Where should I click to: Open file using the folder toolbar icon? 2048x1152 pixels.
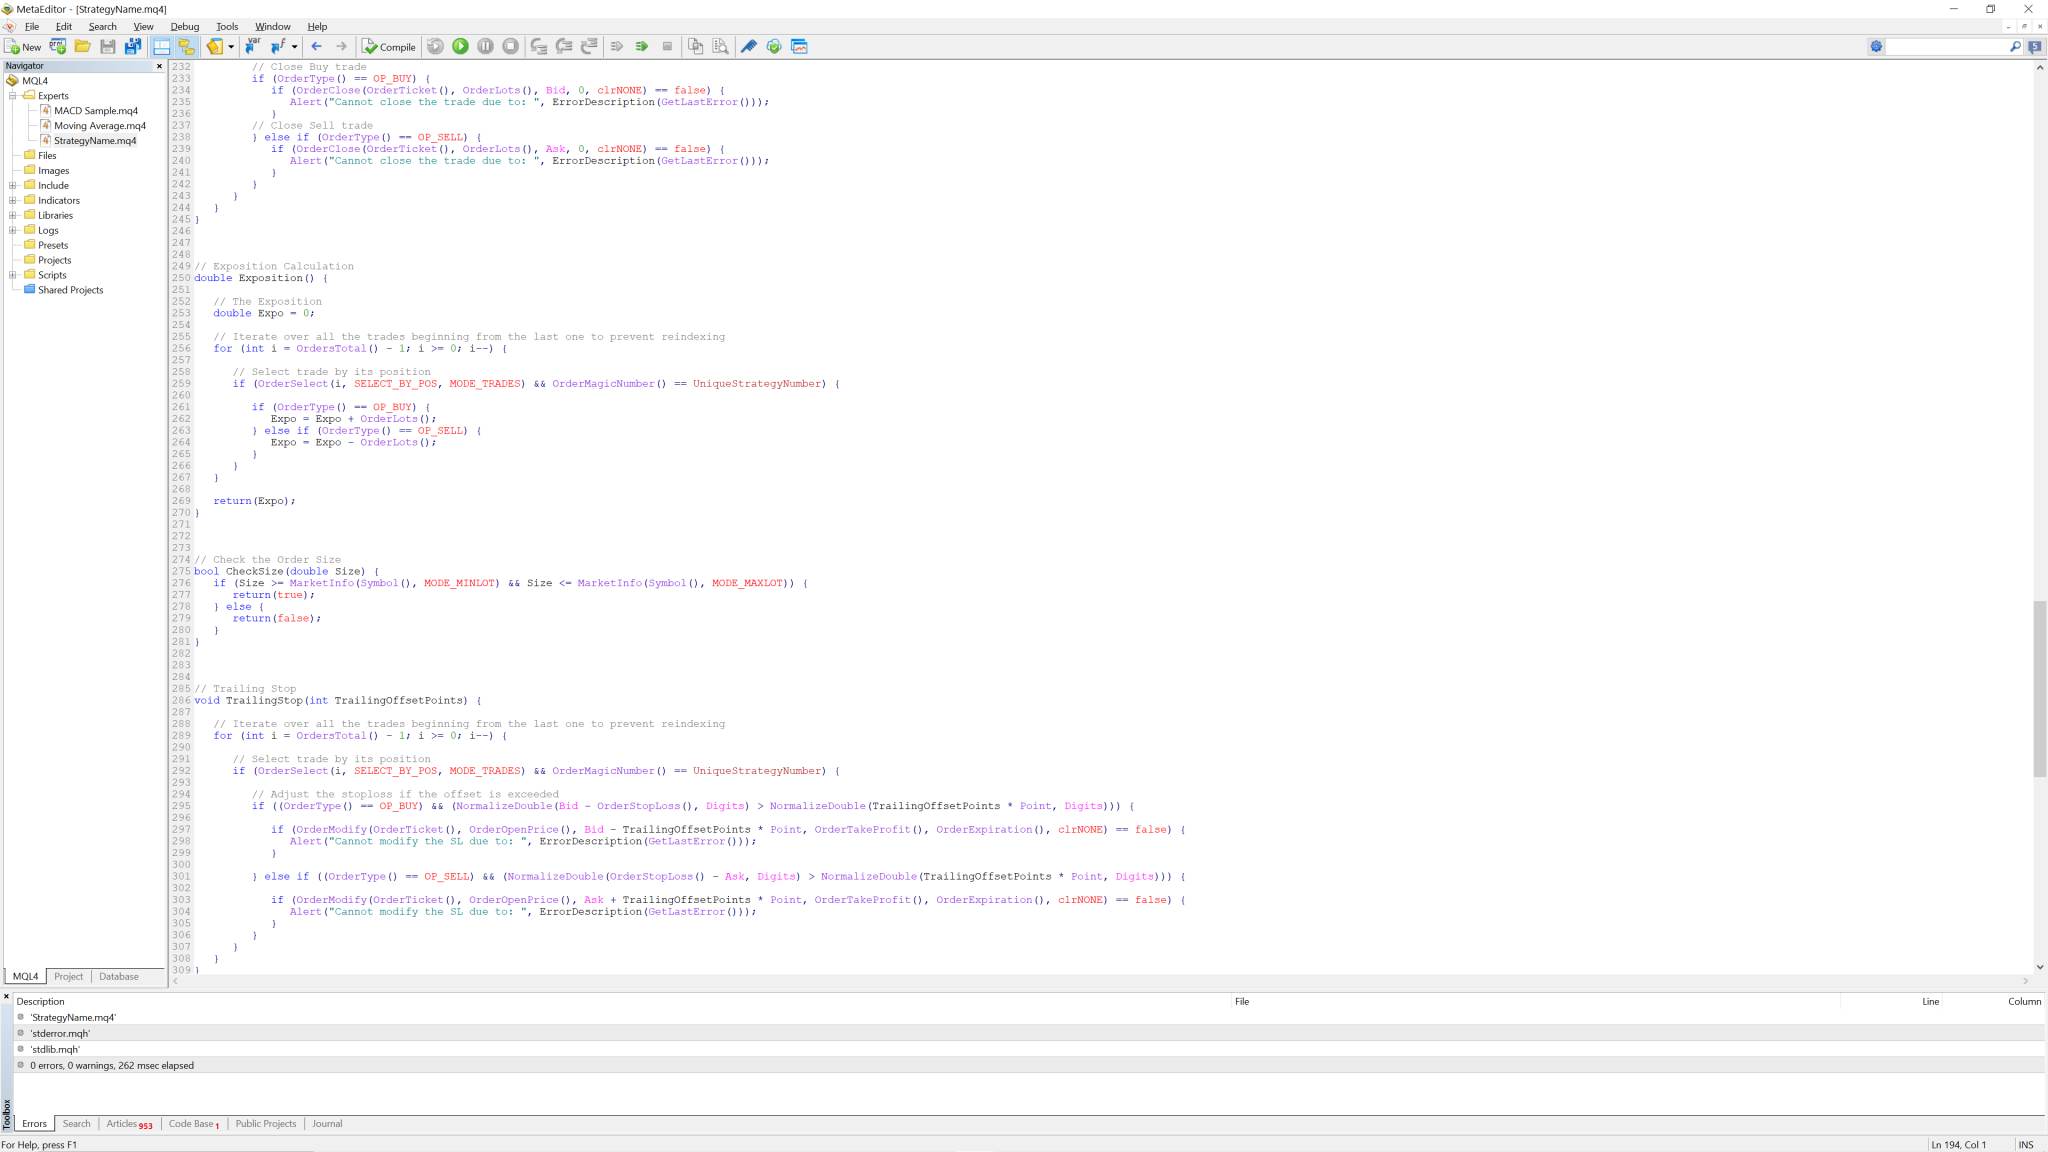click(83, 46)
